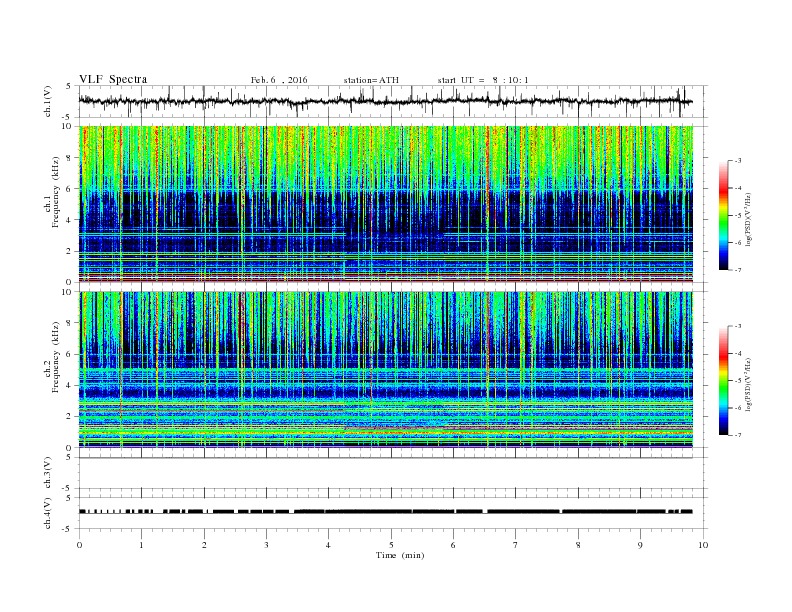The width and height of the screenshot is (792, 612).
Task: Click the log(PSD) label beside ch.2 colorbar
Action: tap(747, 384)
